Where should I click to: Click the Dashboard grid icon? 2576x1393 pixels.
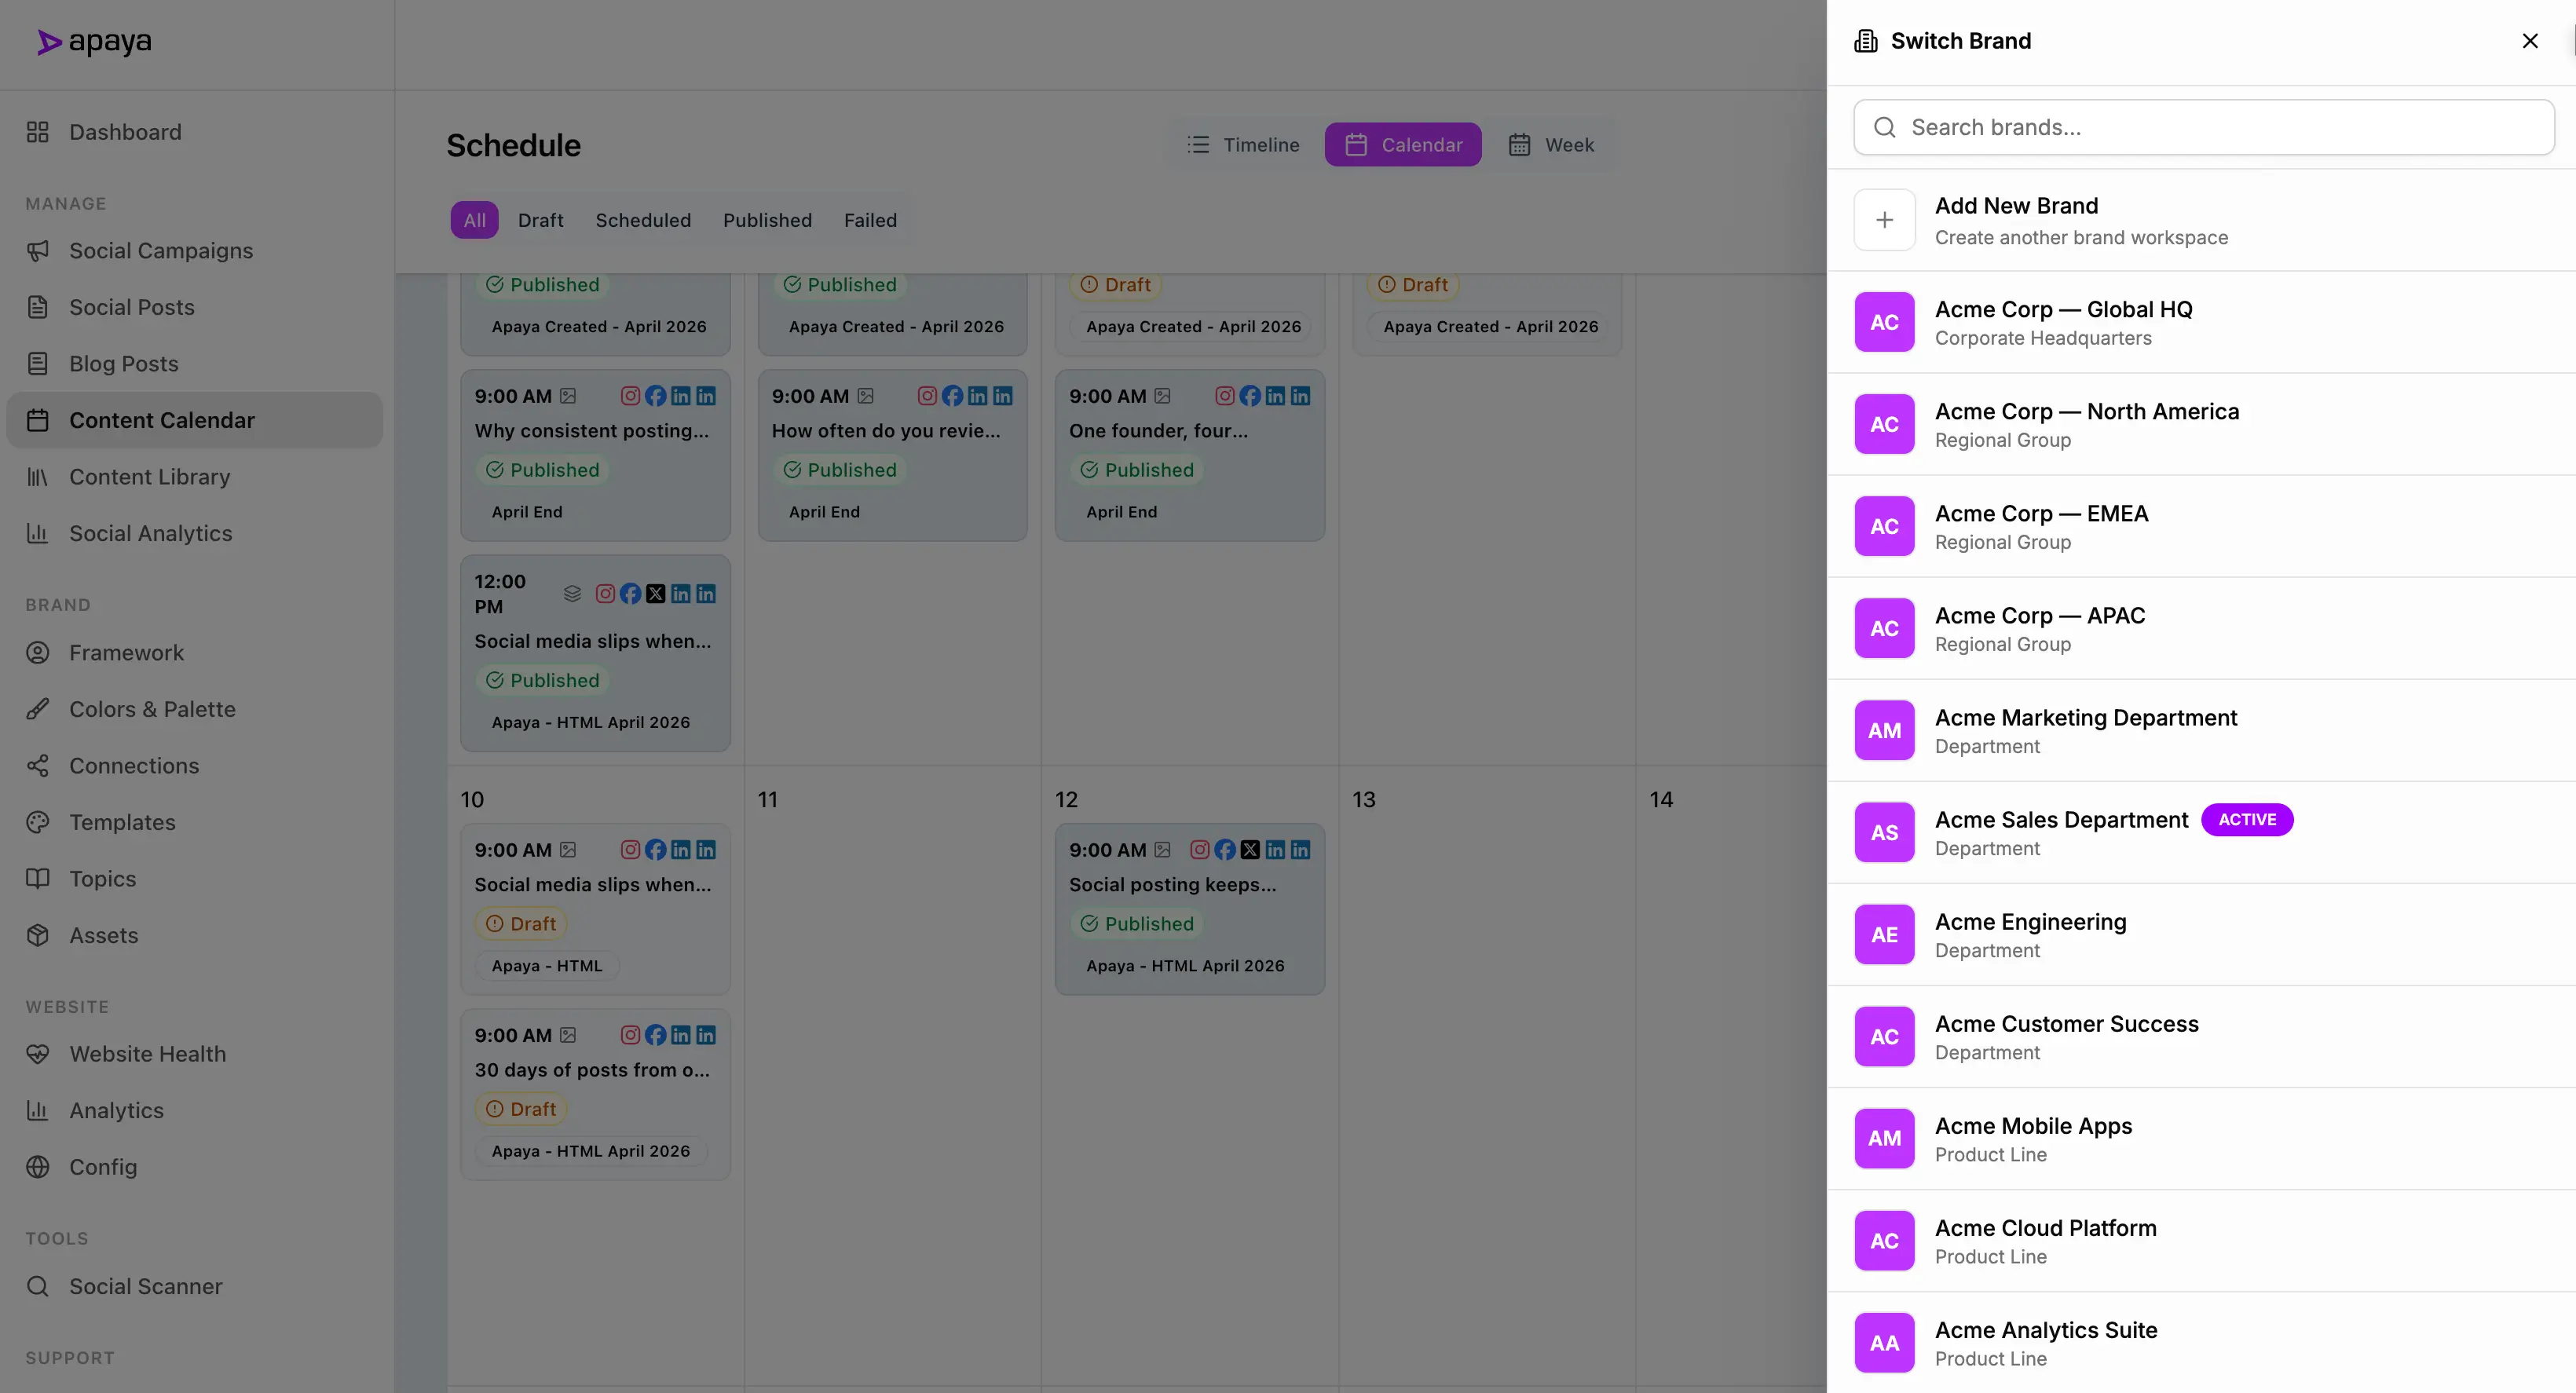tap(38, 132)
